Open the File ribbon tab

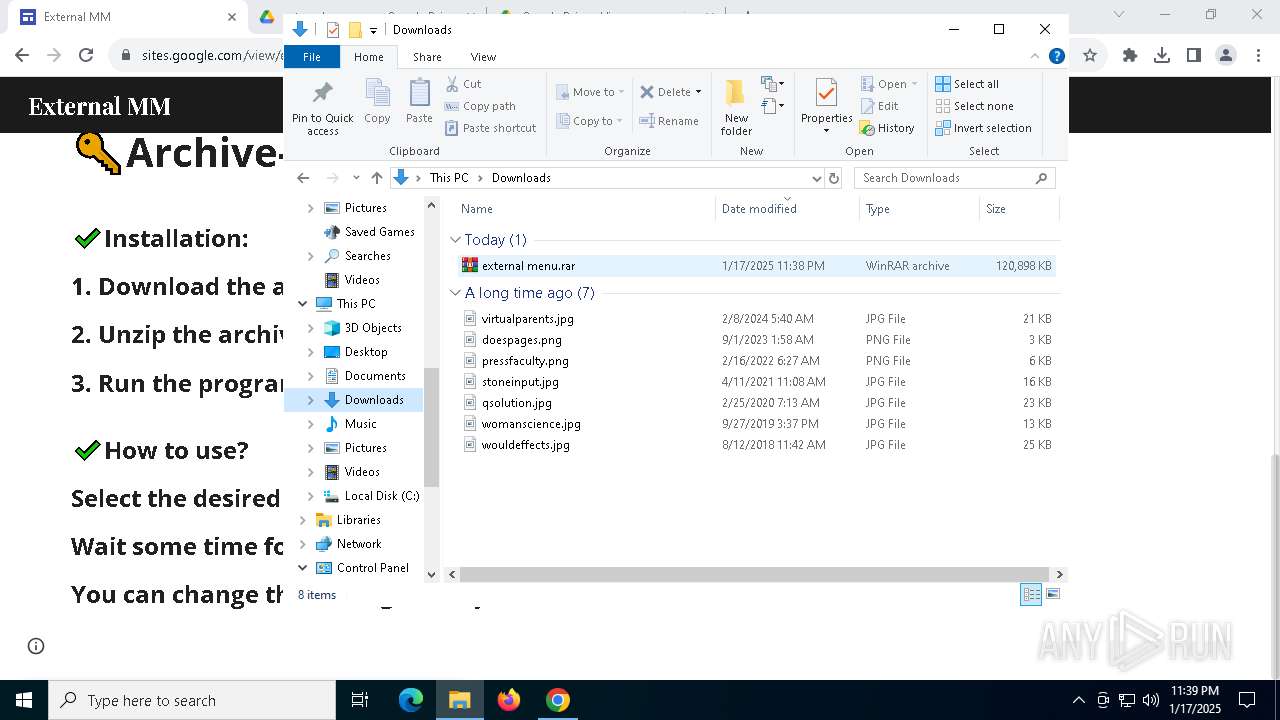click(312, 57)
